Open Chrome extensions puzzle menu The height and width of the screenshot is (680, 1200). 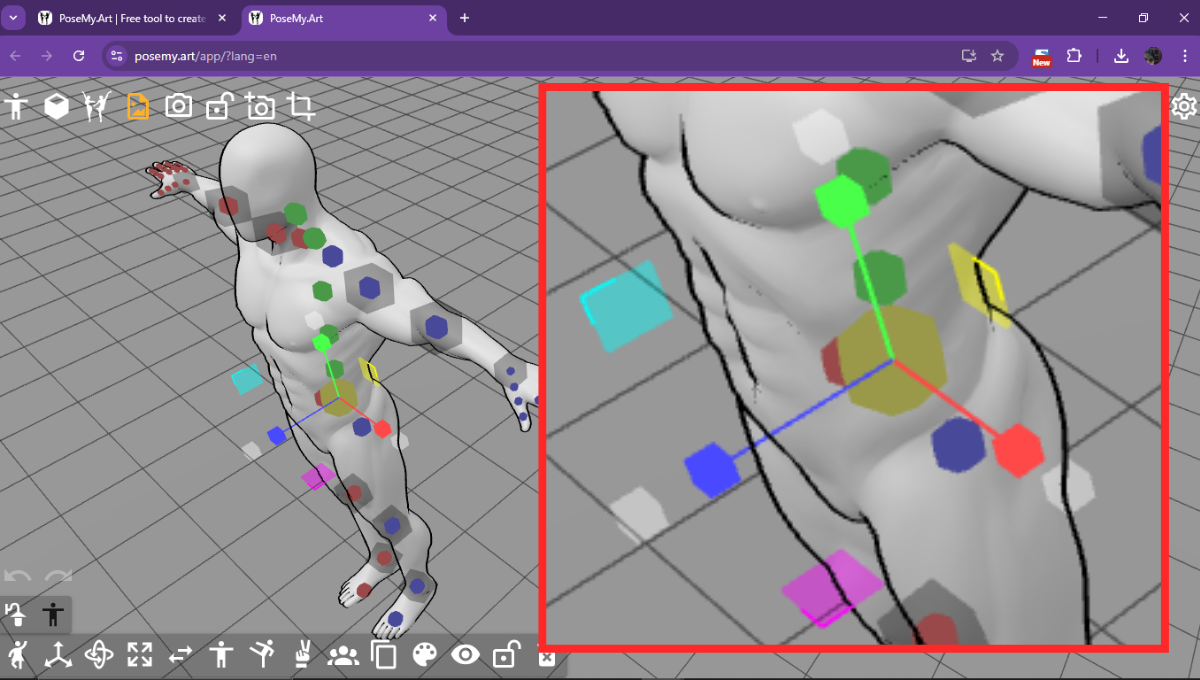point(1075,56)
